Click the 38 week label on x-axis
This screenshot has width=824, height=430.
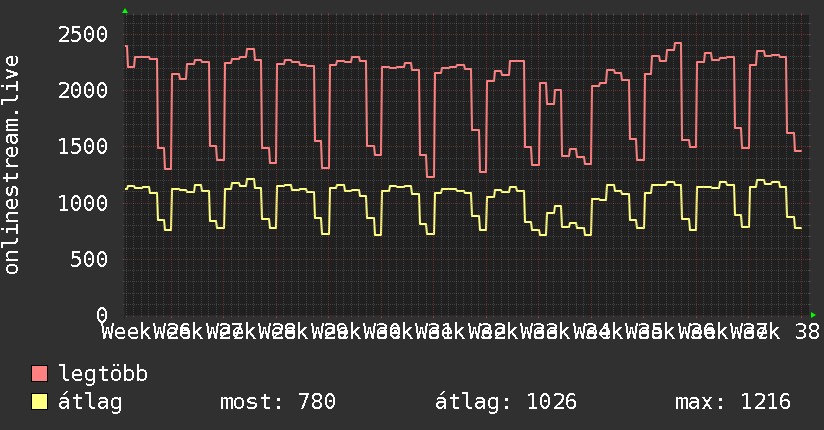807,332
